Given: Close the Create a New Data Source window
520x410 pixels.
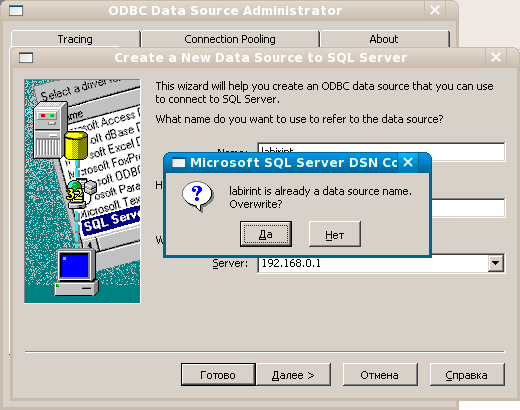Looking at the screenshot, I should tap(496, 57).
